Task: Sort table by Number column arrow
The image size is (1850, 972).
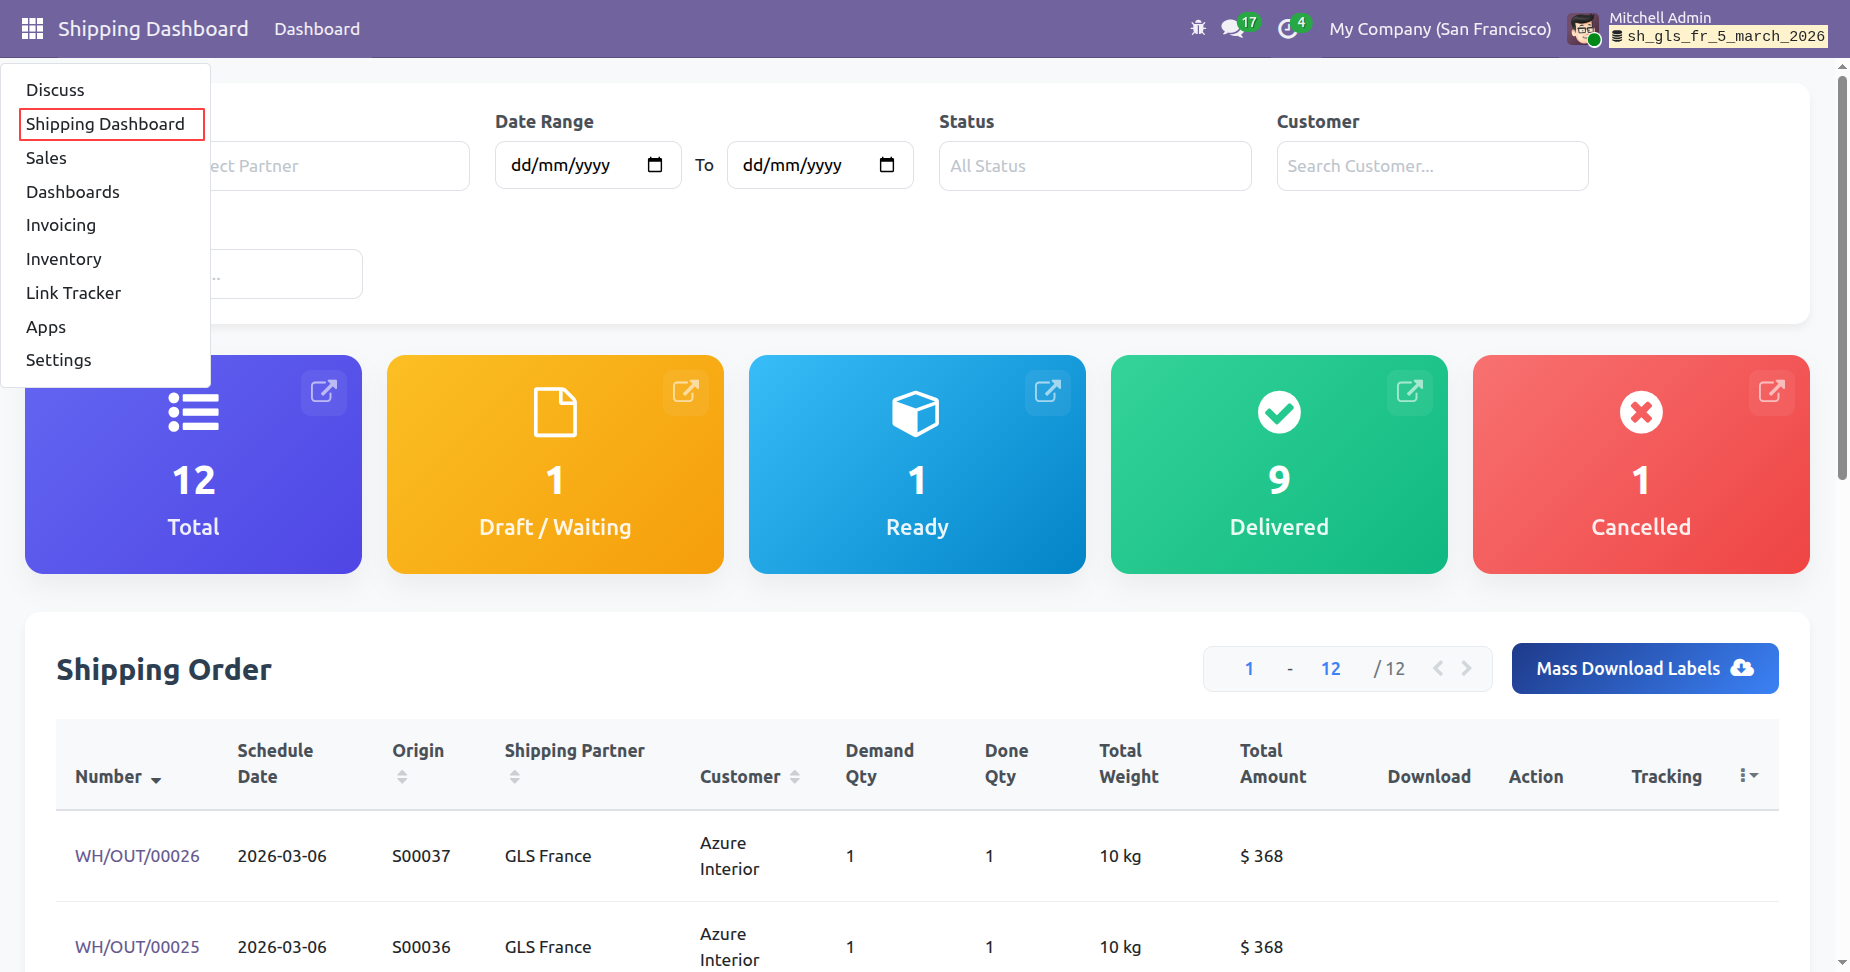Action: pos(156,779)
